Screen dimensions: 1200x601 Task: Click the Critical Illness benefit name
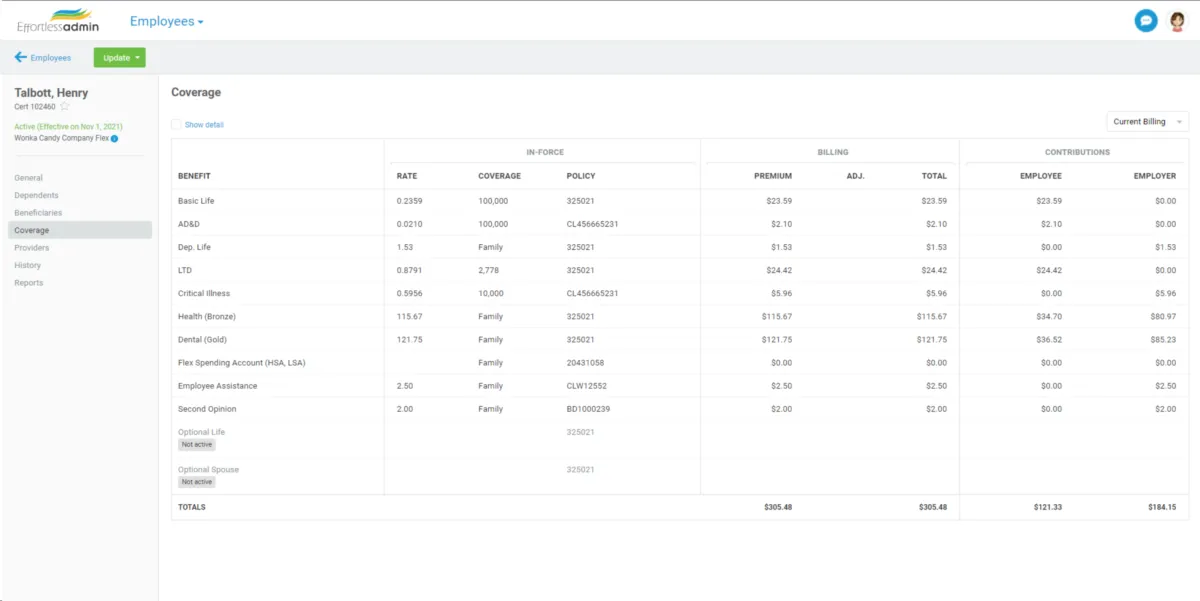[204, 293]
